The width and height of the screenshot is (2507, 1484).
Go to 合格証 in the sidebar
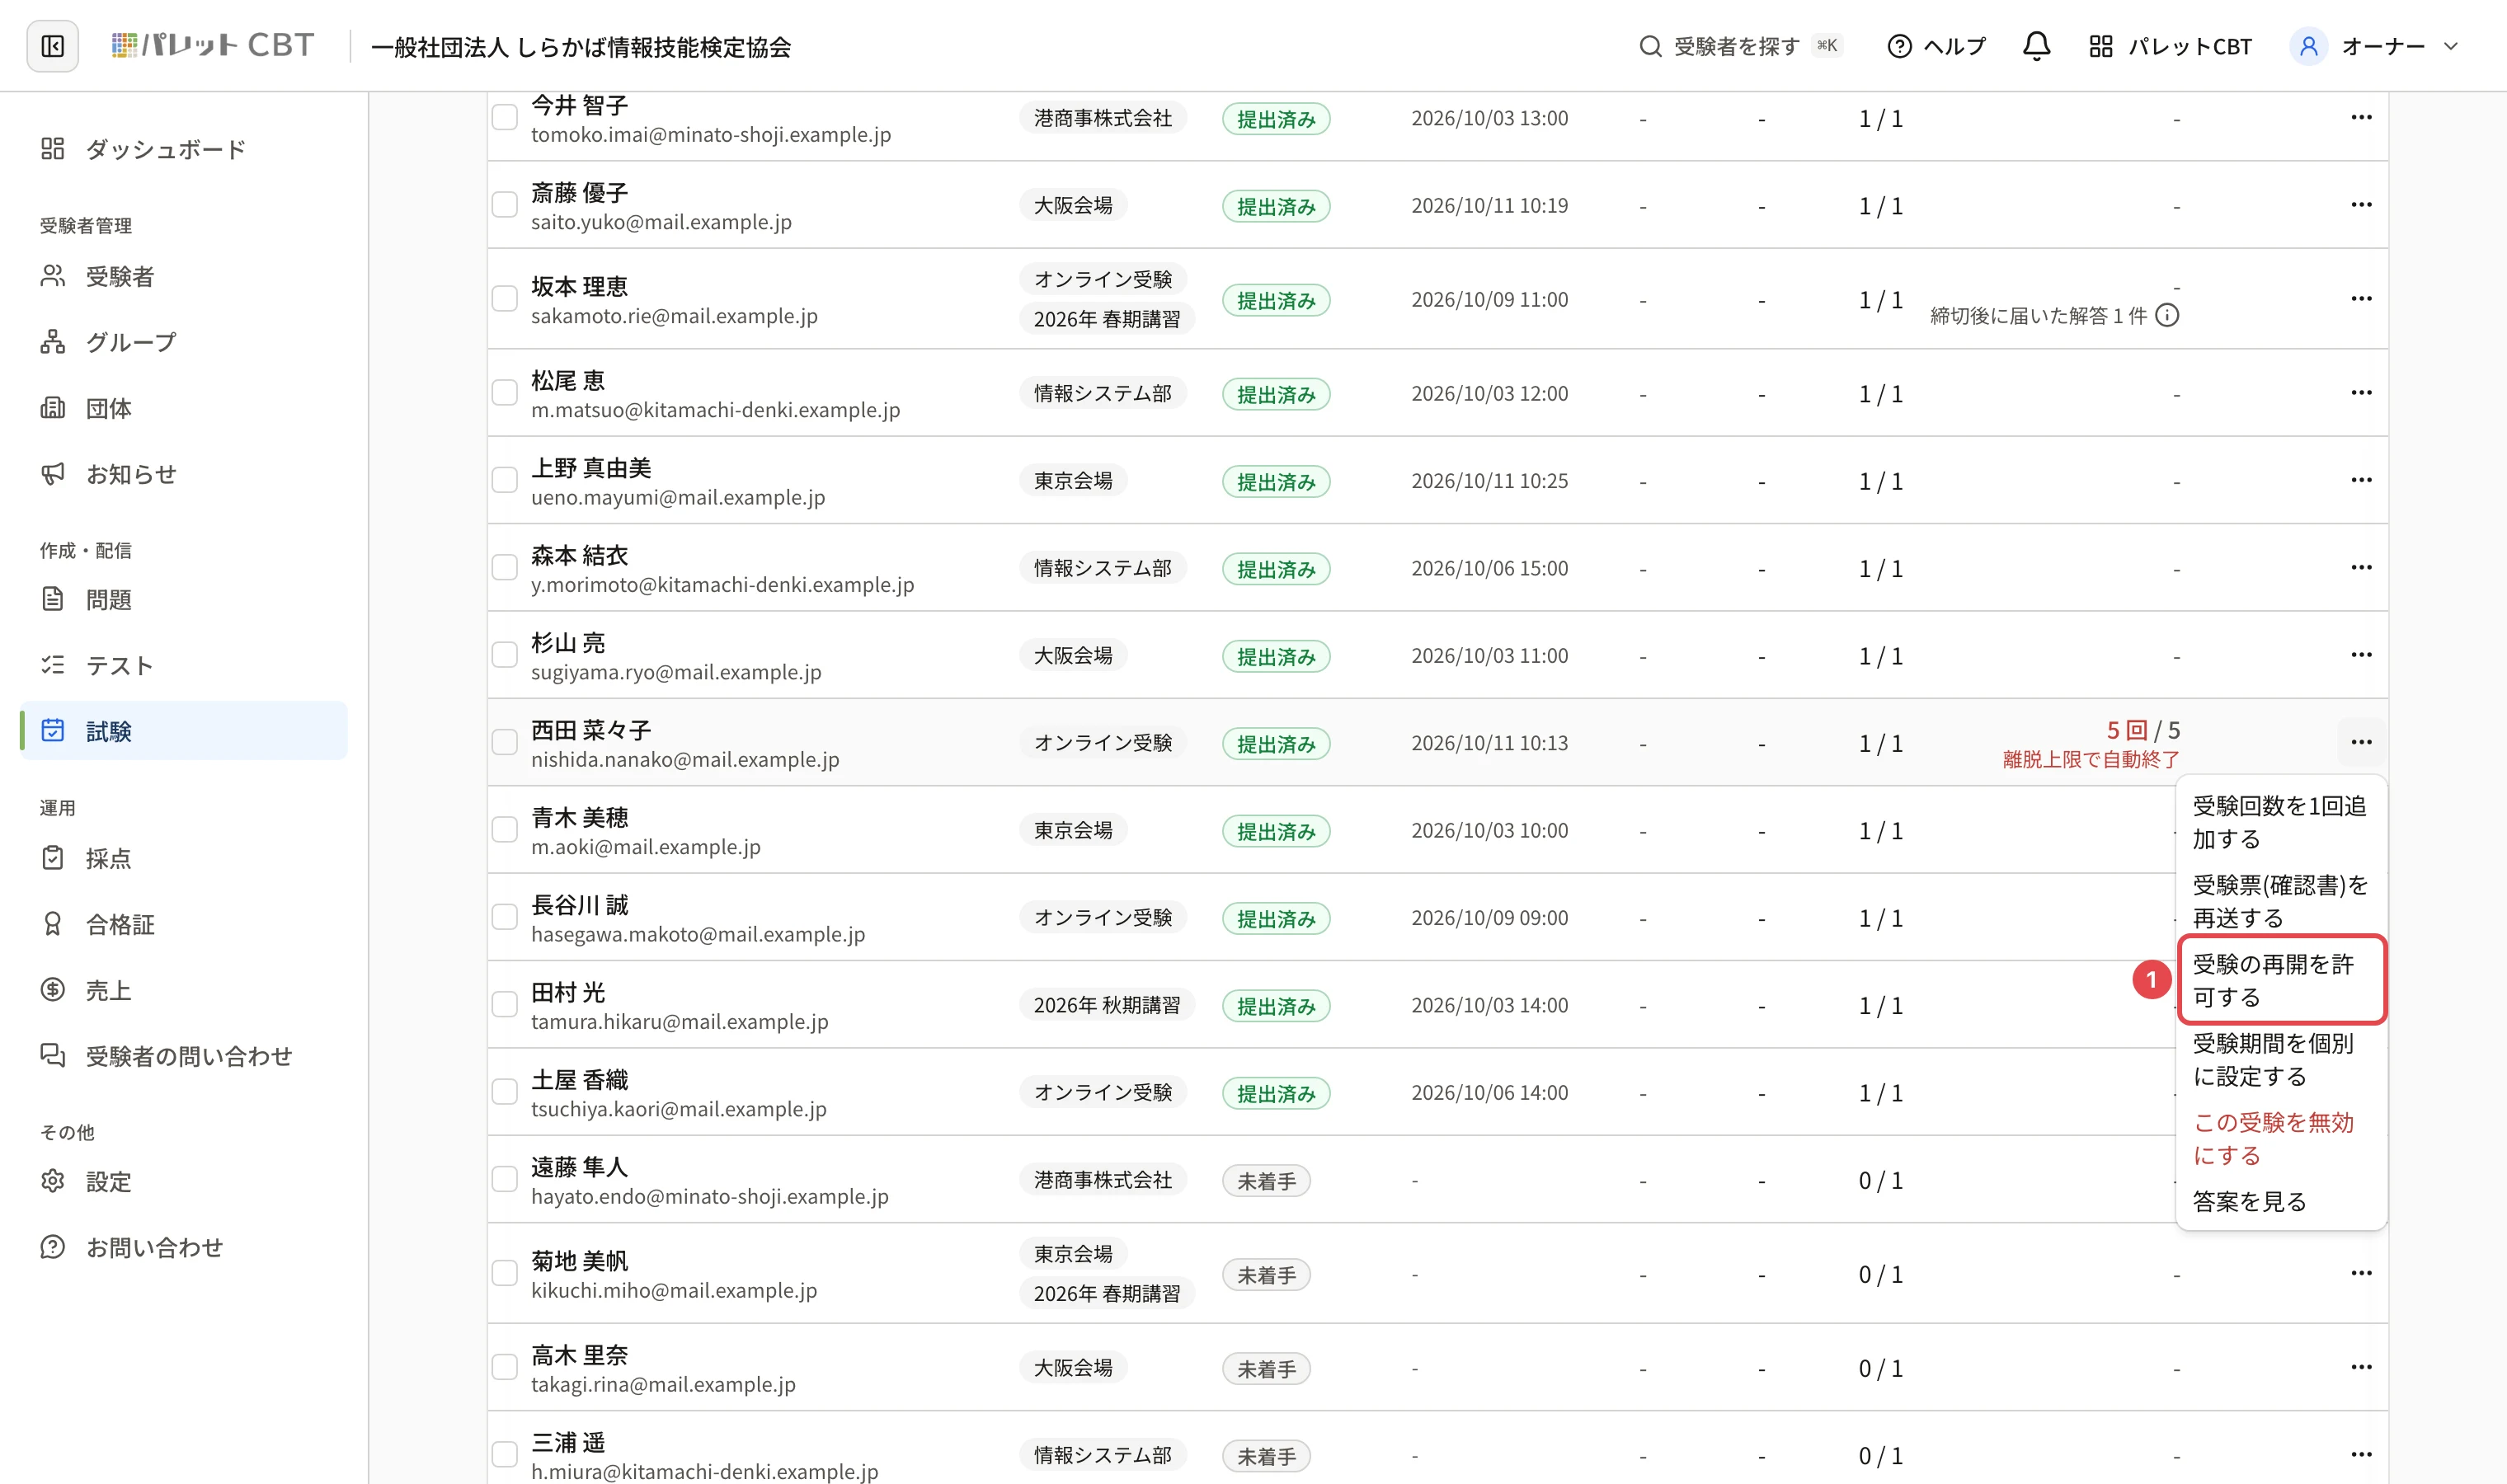coord(184,924)
